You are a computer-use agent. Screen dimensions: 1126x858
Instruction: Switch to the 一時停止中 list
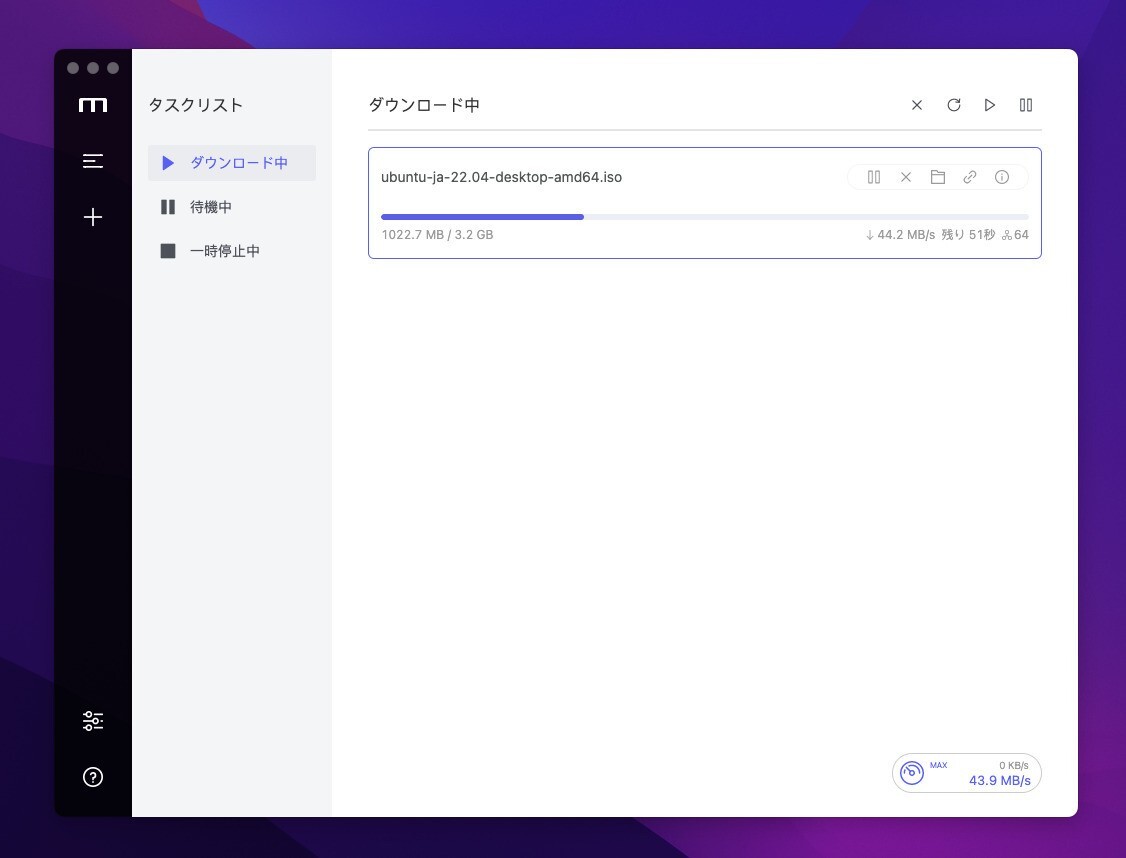[225, 251]
